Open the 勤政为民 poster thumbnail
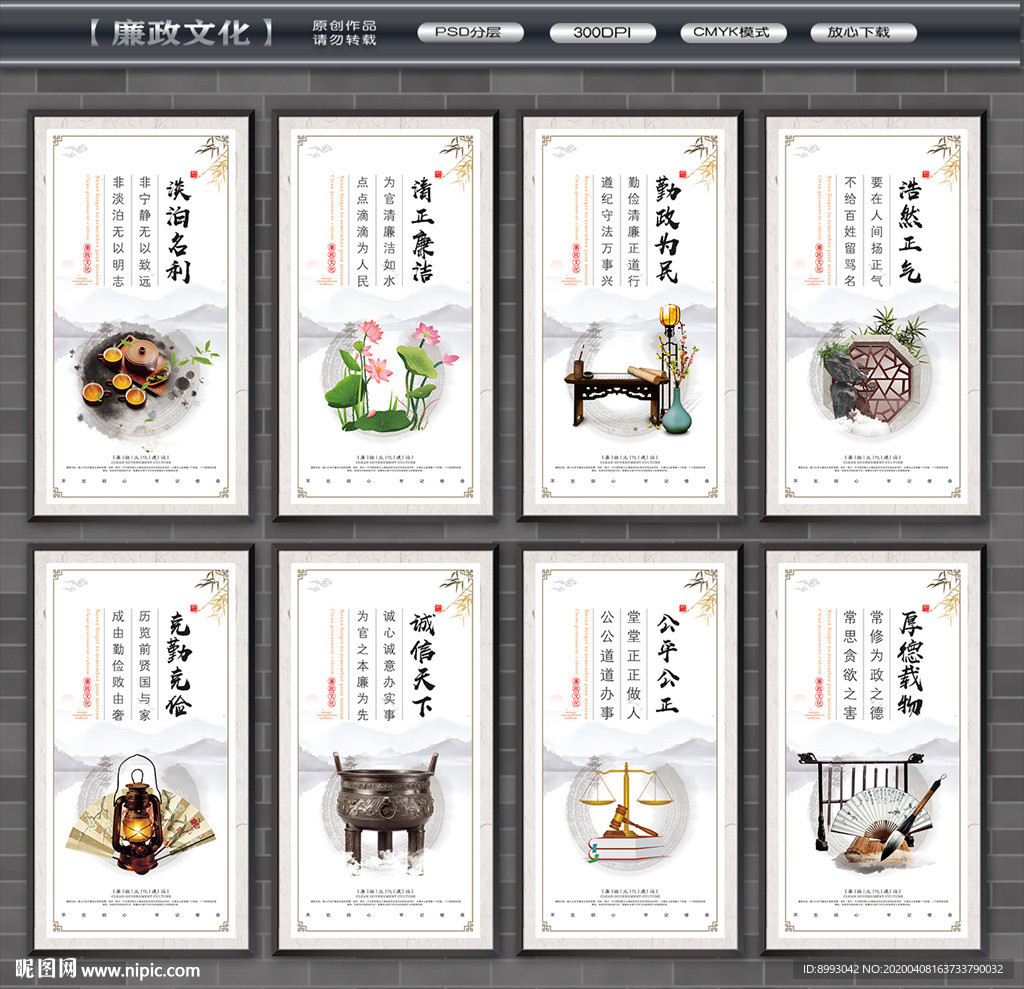Screen dimensions: 1024x989 (630, 316)
